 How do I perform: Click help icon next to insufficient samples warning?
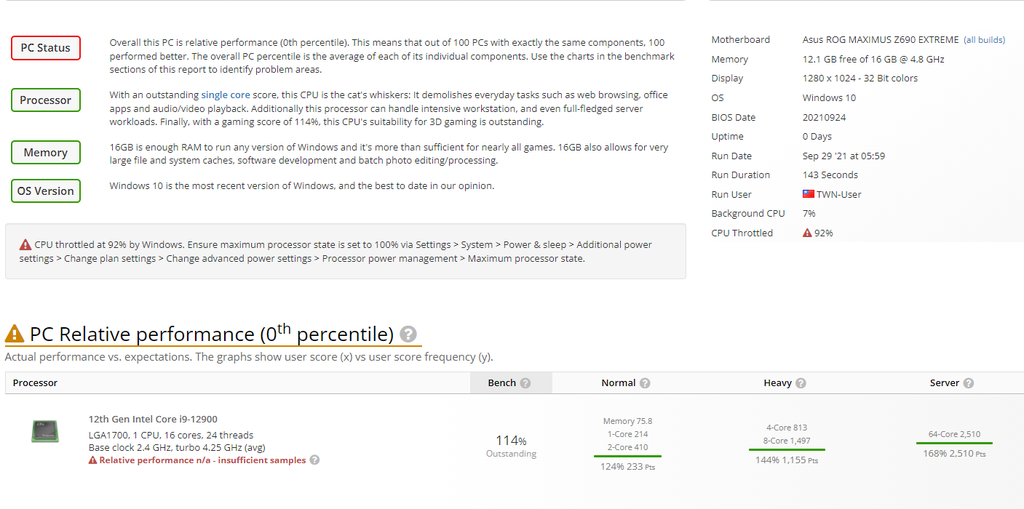[x=314, y=460]
